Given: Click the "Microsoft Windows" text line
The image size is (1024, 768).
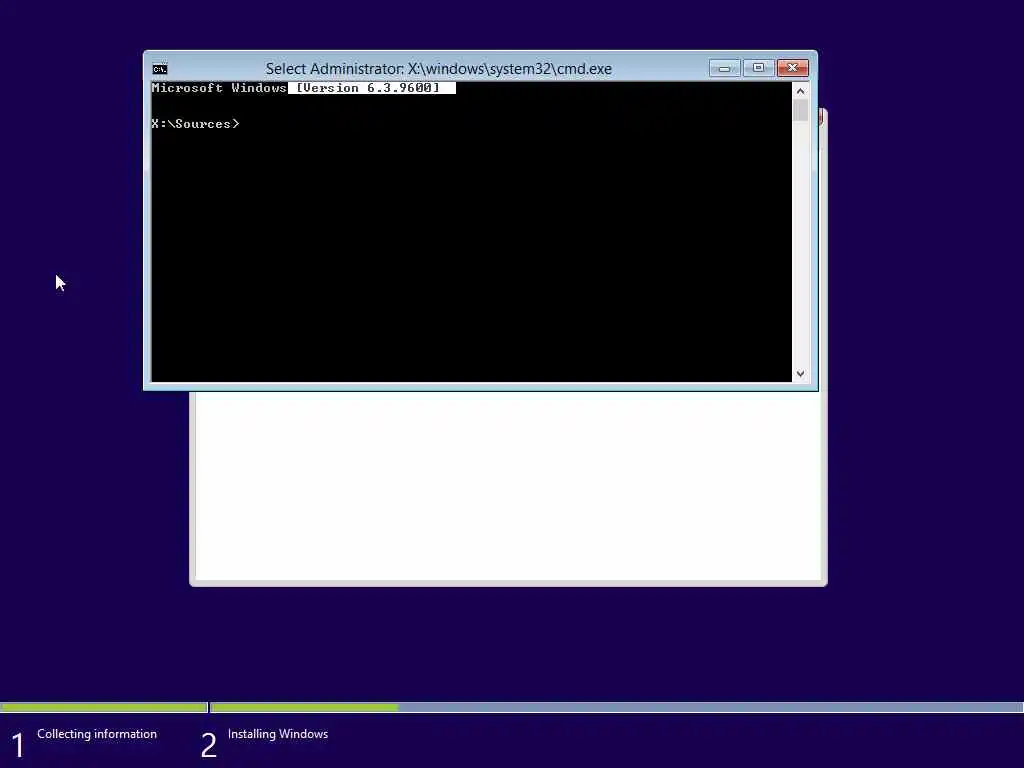Looking at the screenshot, I should point(219,88).
